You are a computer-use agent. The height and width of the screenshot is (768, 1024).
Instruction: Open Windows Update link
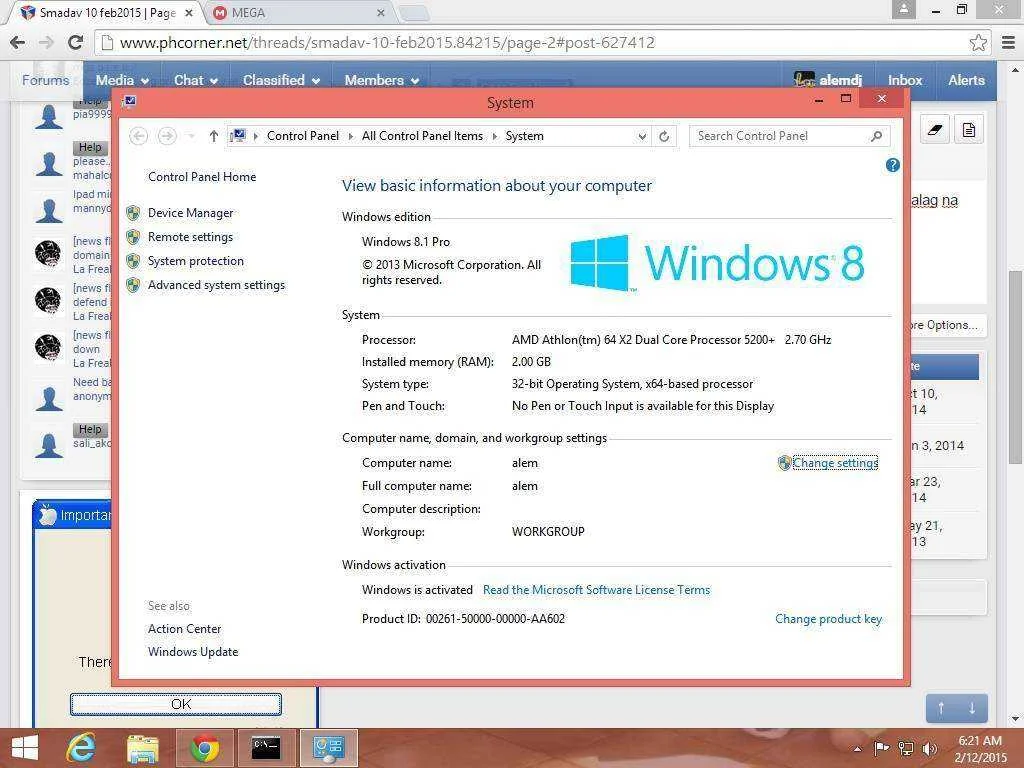(193, 652)
